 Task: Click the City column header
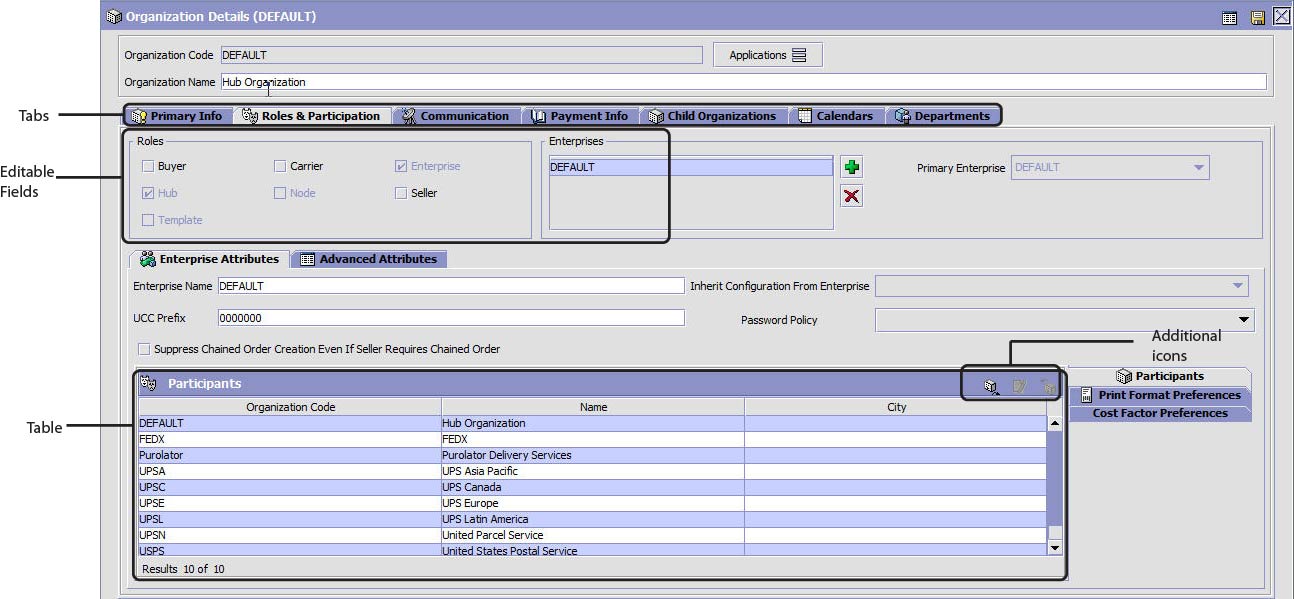[896, 407]
